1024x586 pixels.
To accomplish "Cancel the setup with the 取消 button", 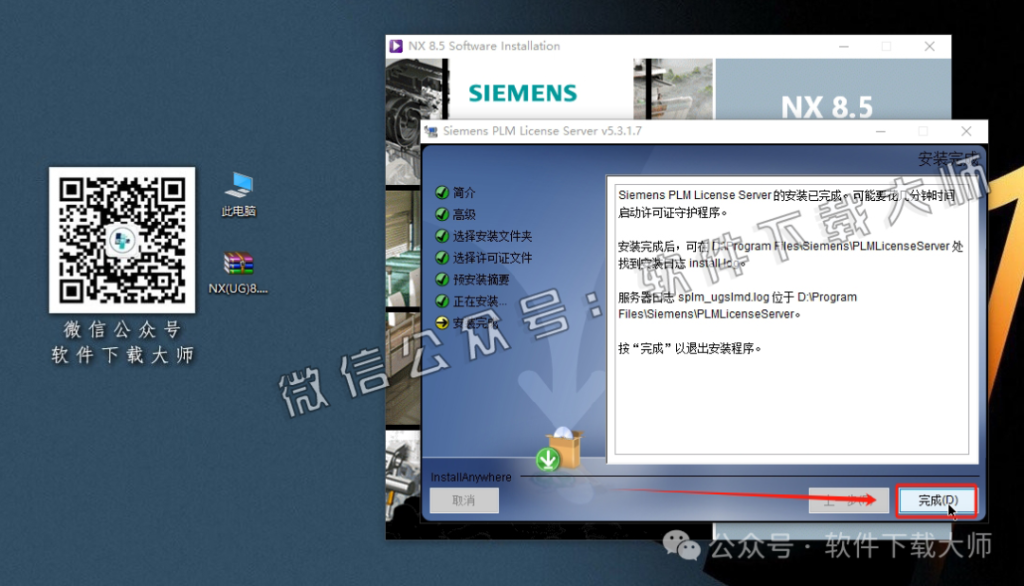I will point(463,500).
